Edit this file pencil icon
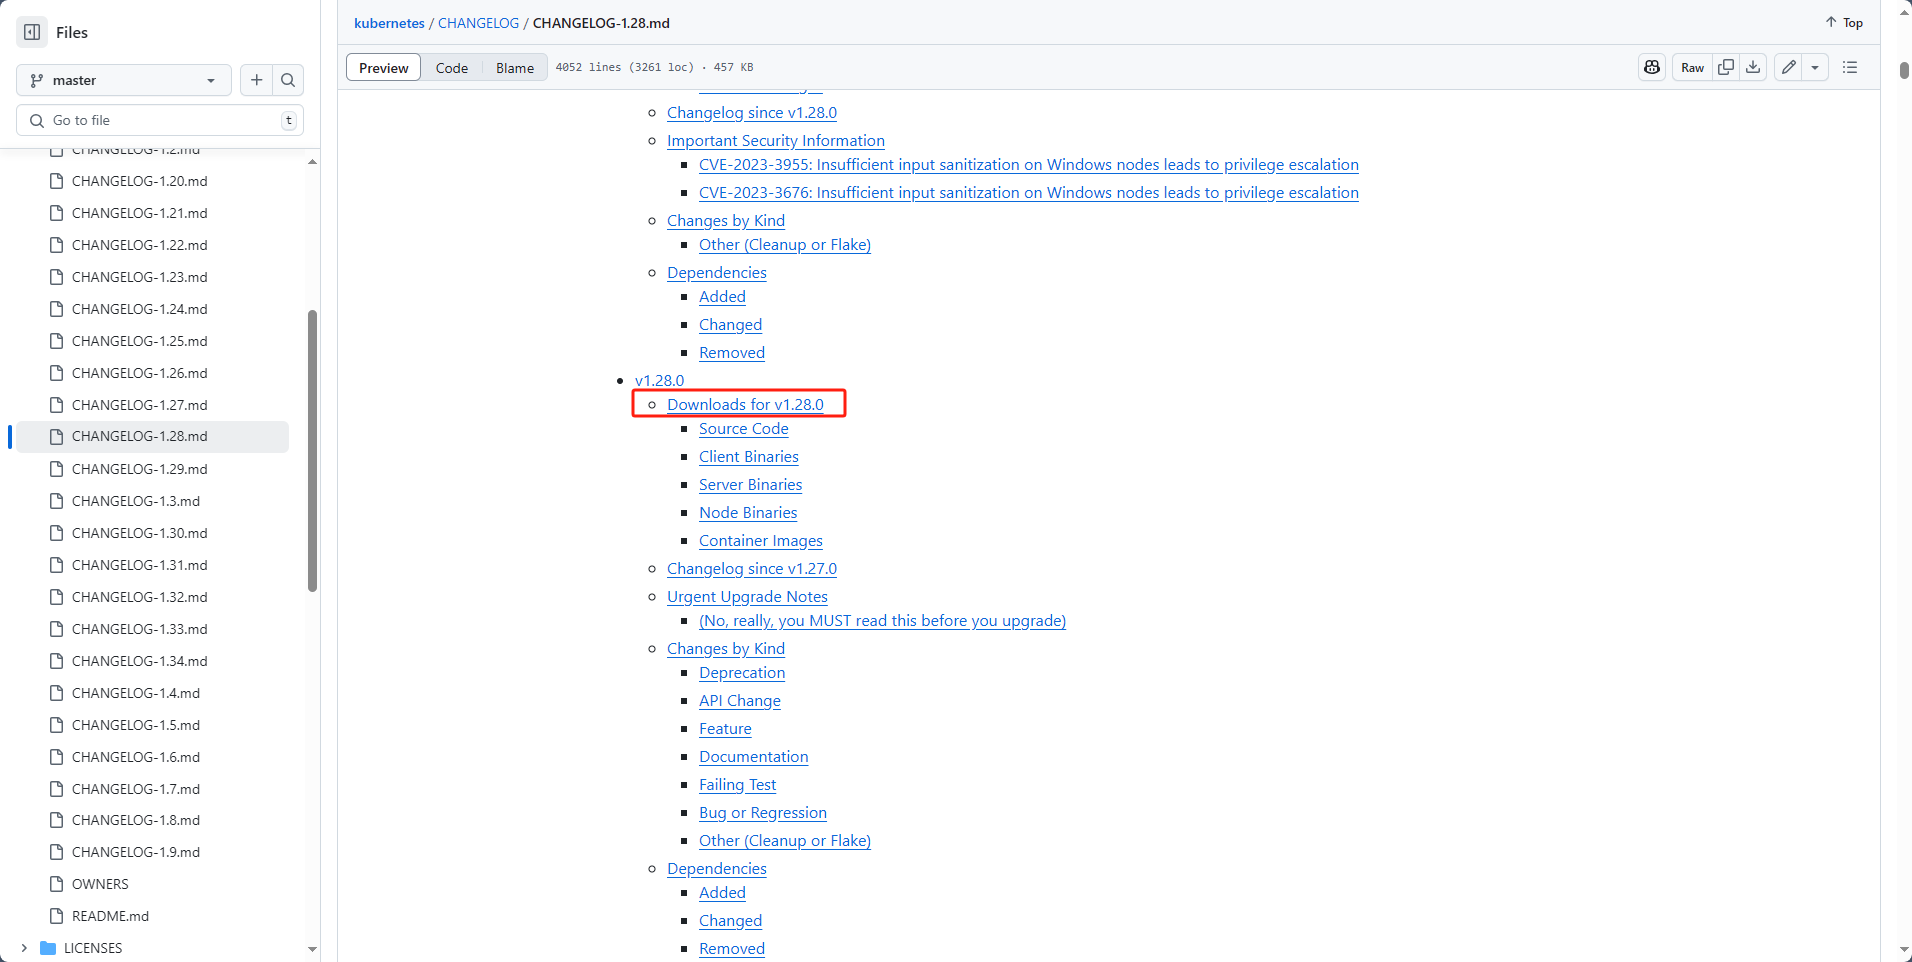 click(1789, 67)
